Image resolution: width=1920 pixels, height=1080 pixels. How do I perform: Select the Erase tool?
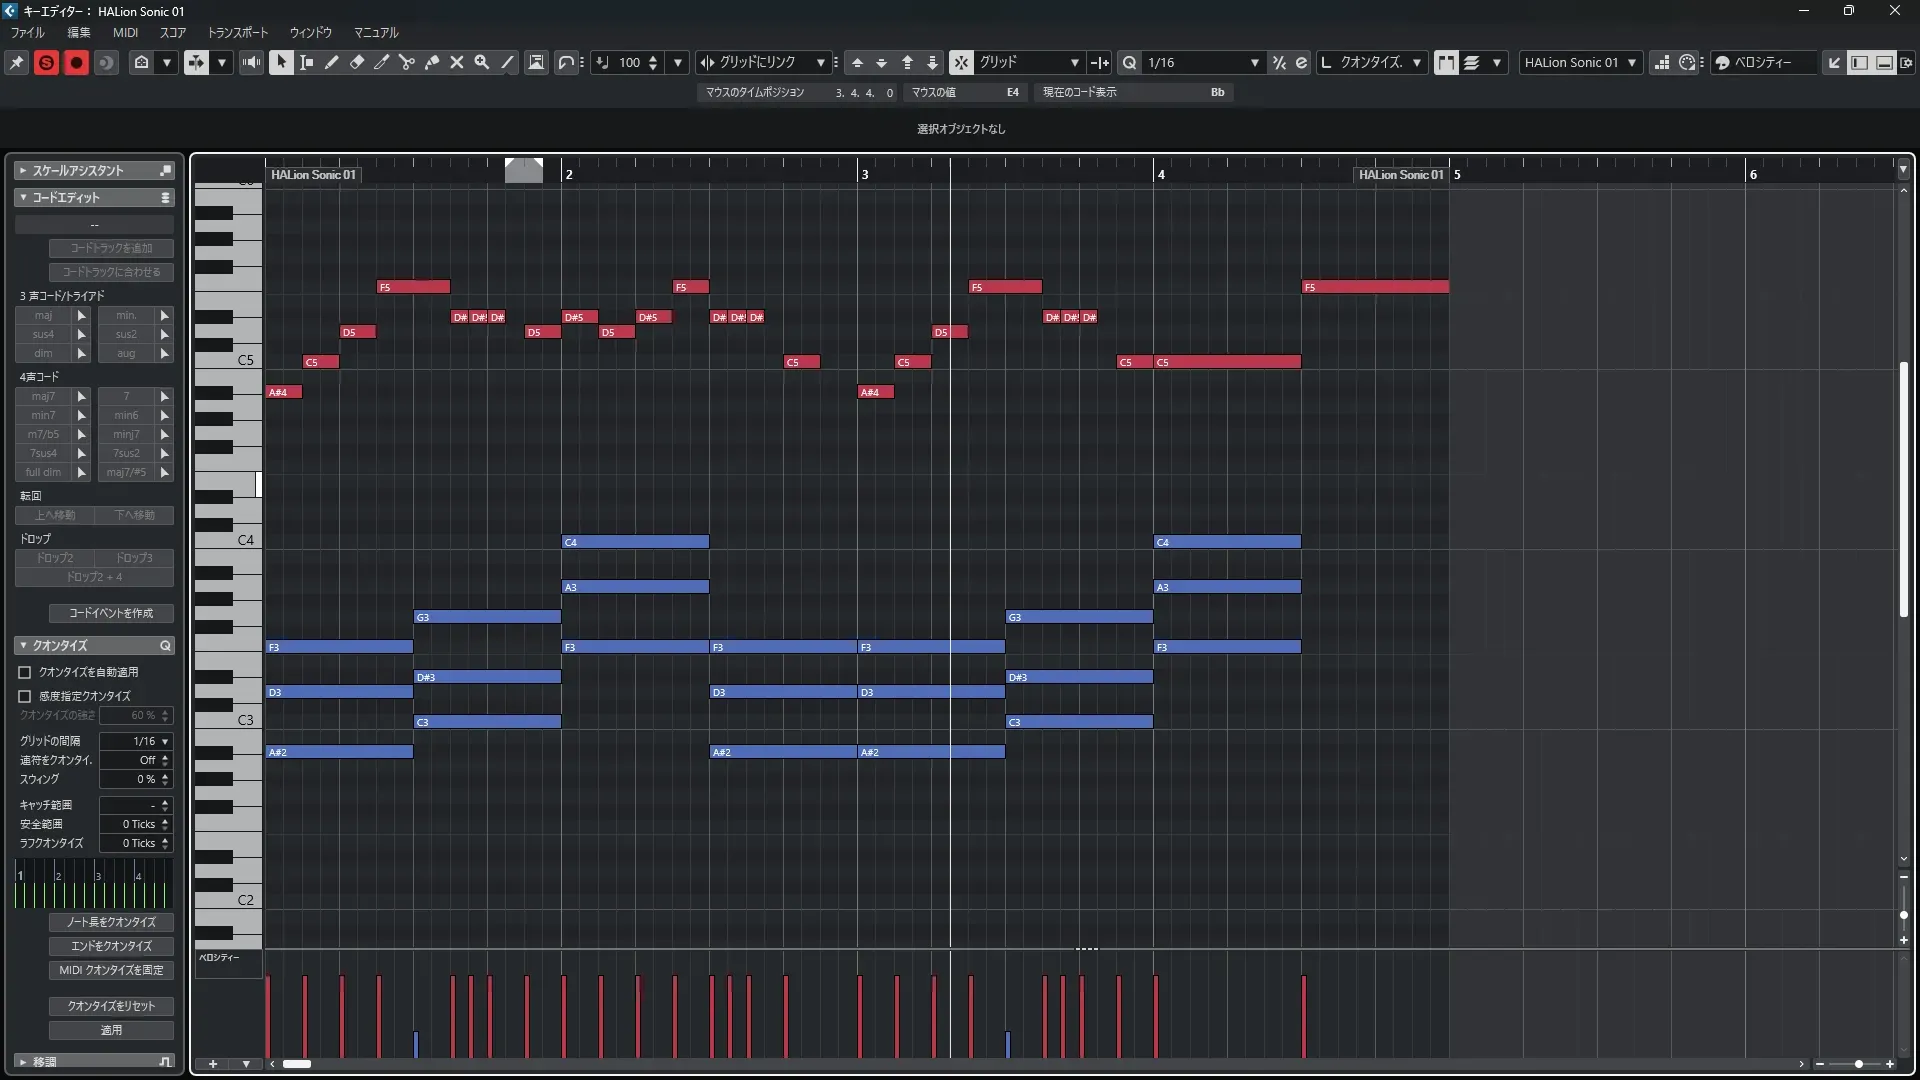click(x=357, y=62)
